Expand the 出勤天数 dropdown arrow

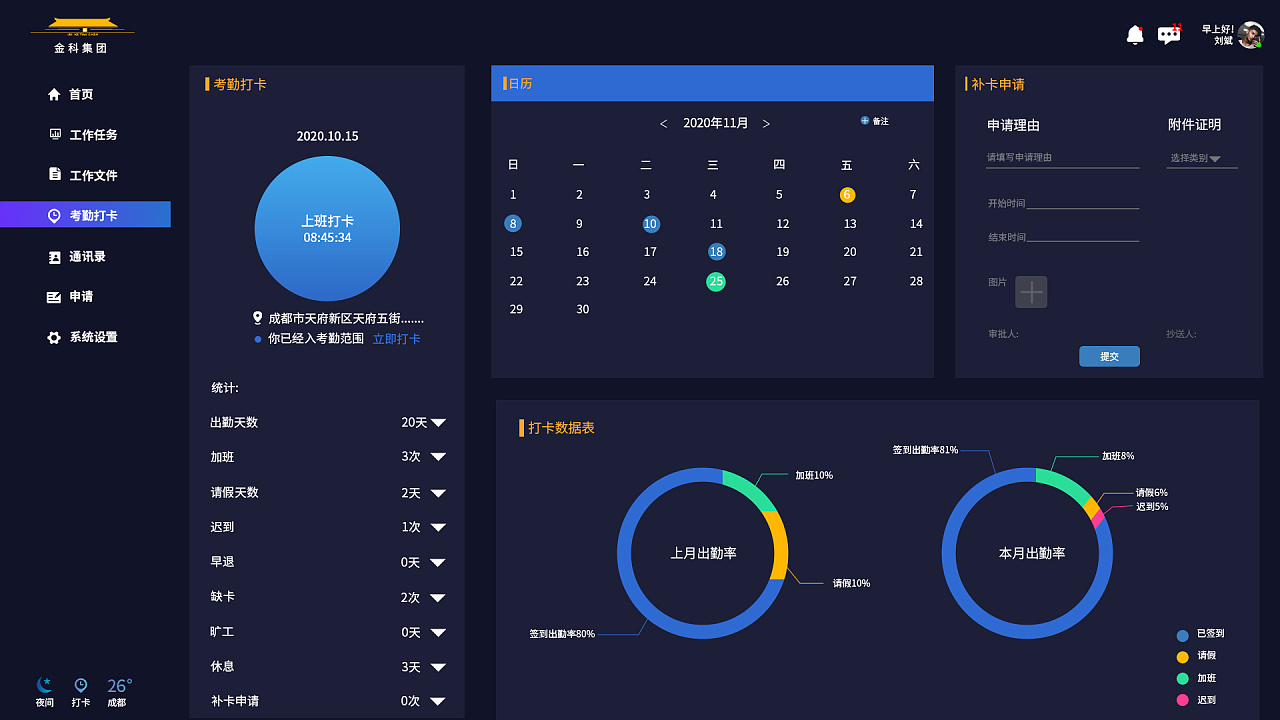pyautogui.click(x=437, y=422)
